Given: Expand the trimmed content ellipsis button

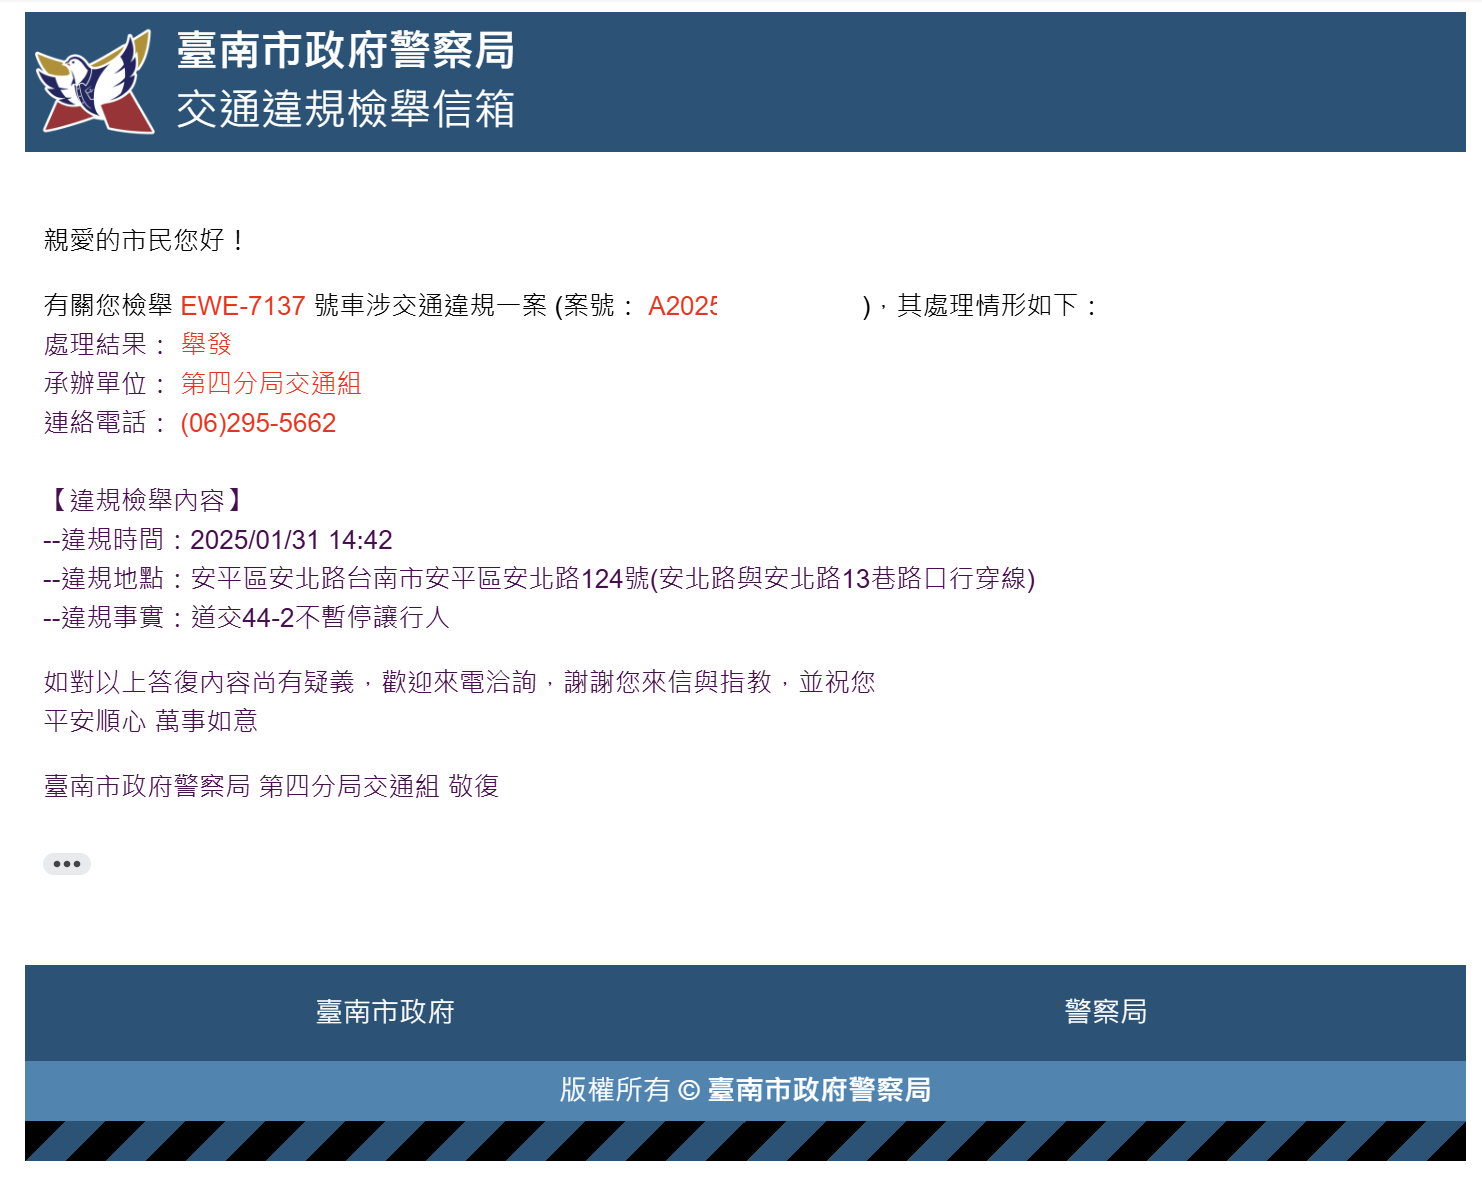Looking at the screenshot, I should click(67, 864).
